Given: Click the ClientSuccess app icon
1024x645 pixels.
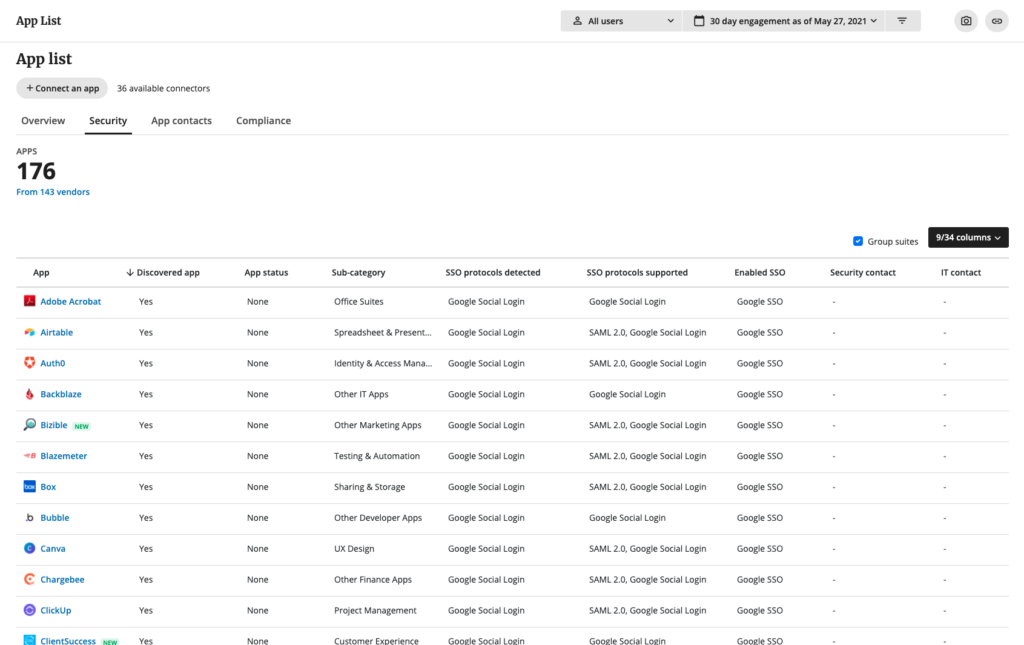Looking at the screenshot, I should point(29,640).
